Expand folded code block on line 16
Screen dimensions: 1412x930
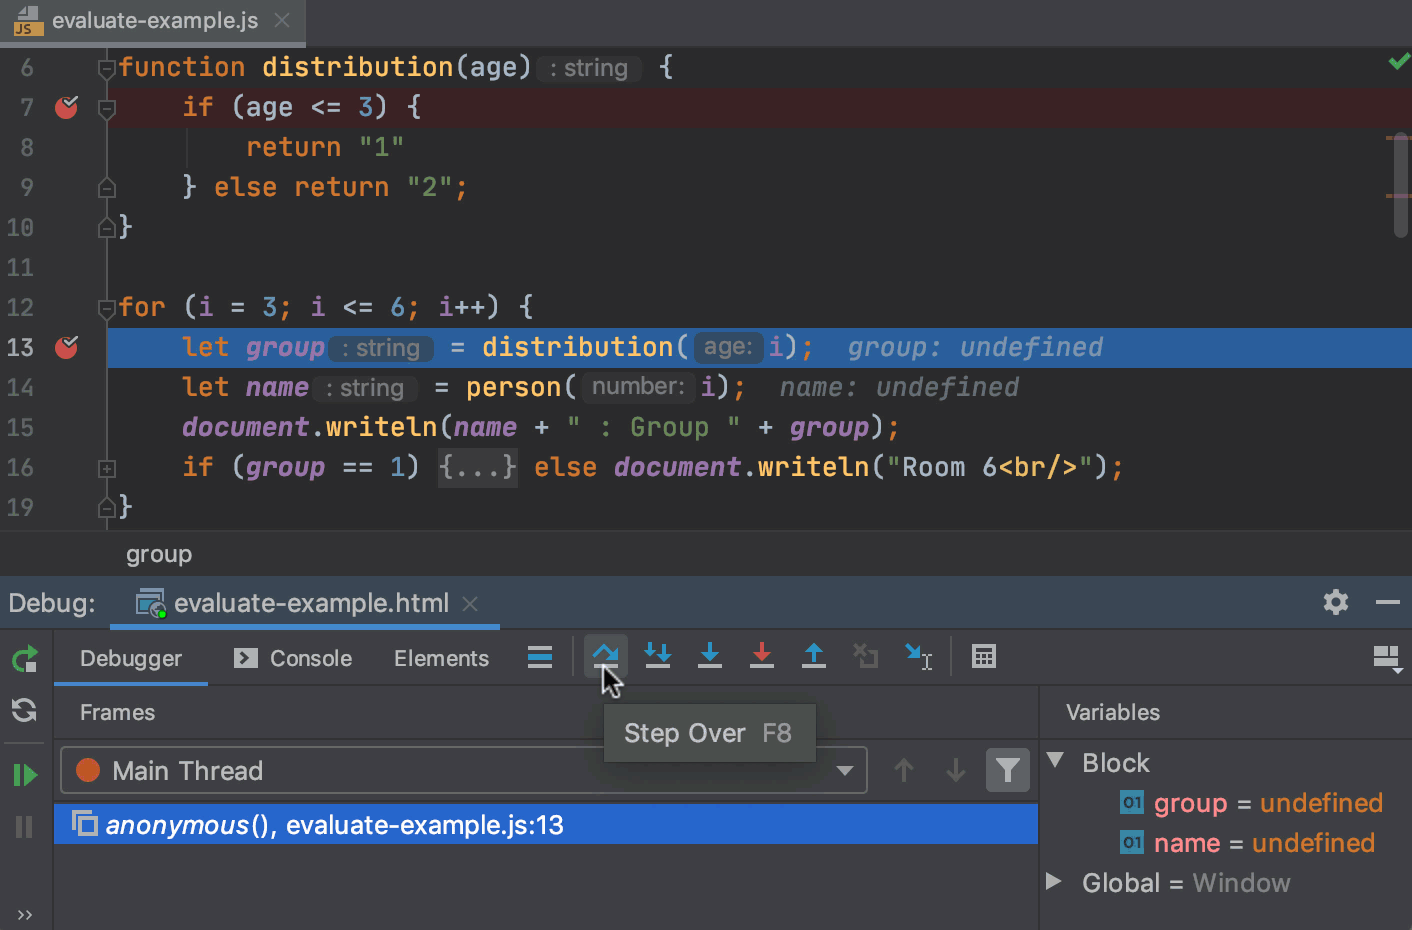107,468
